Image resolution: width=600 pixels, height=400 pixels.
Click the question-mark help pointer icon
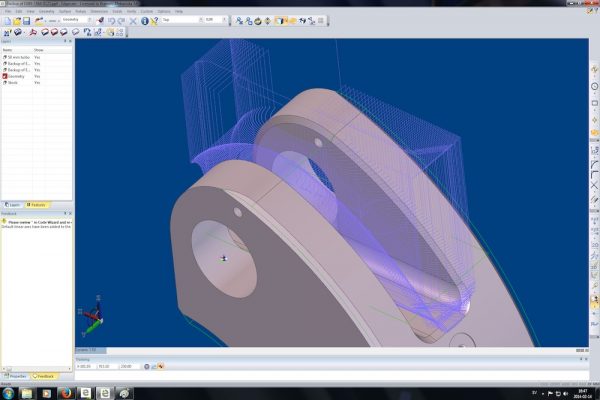coord(154,21)
